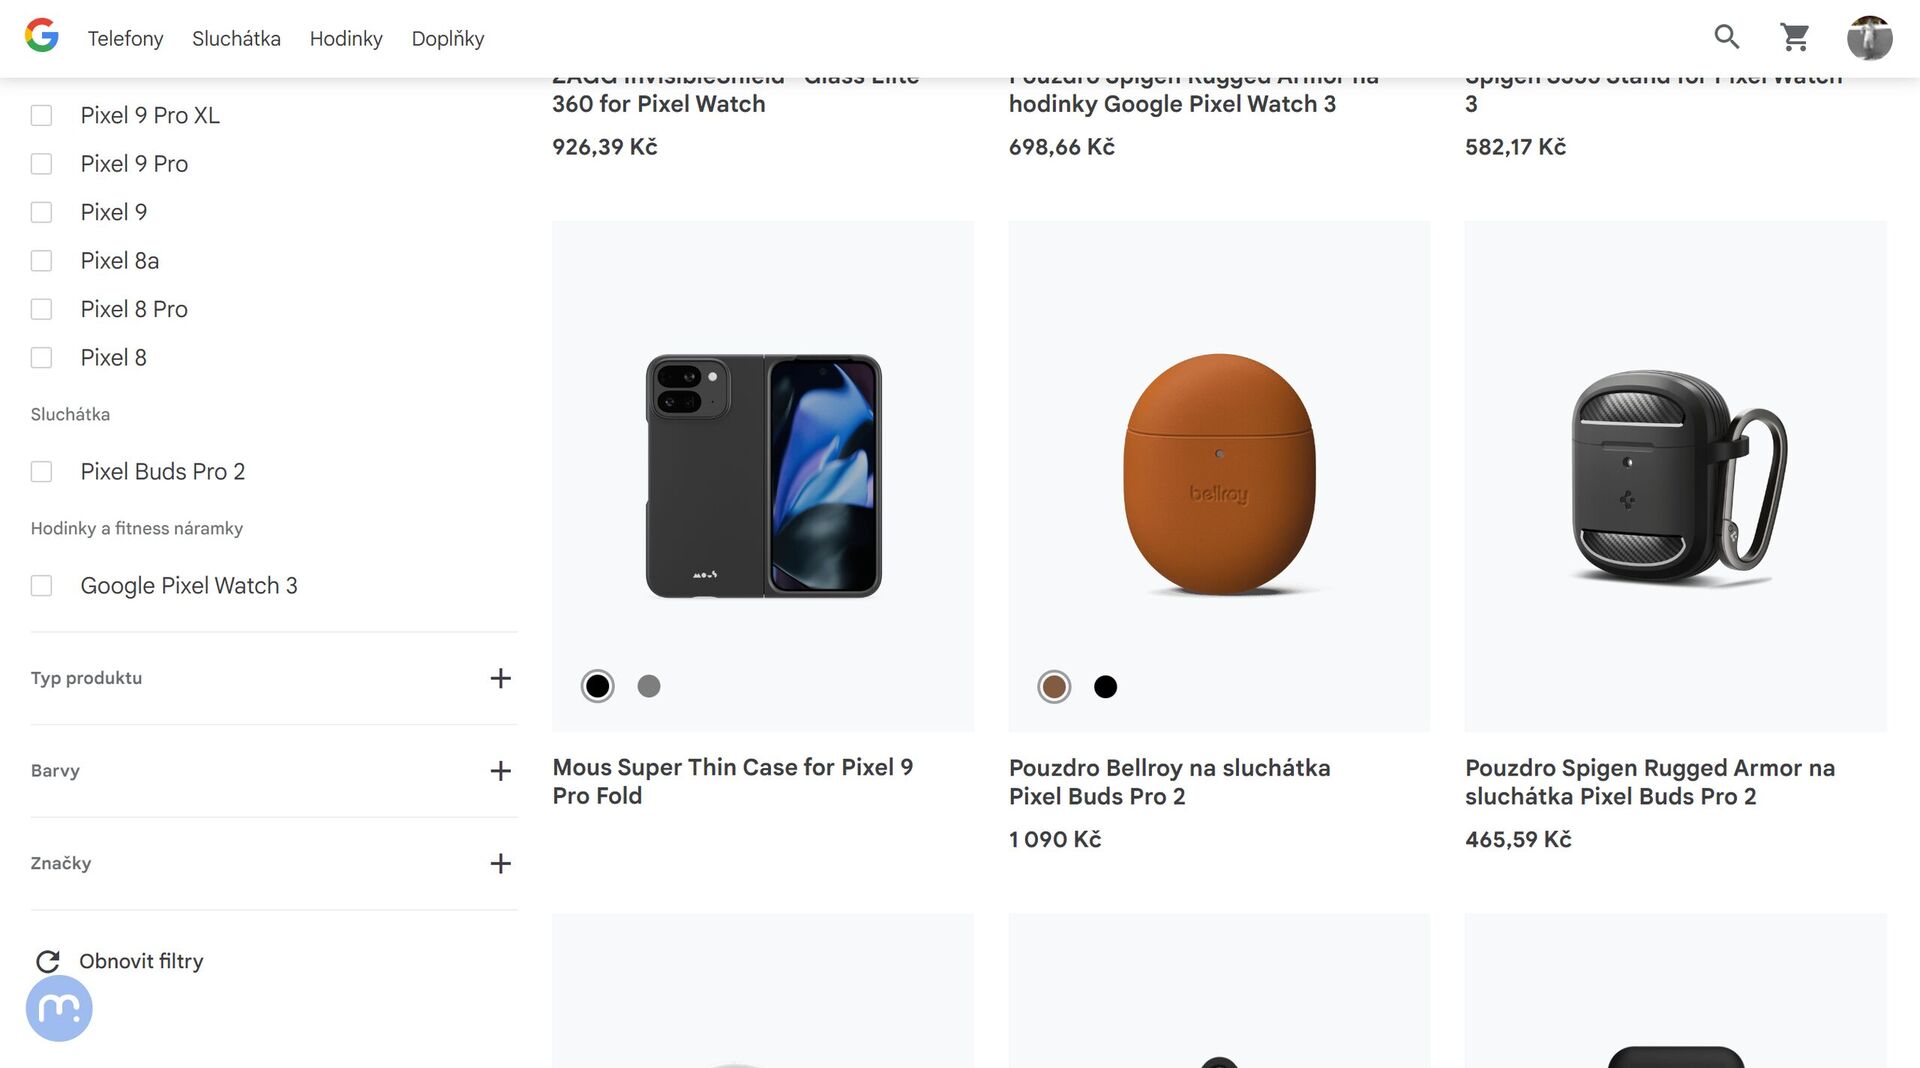Go to the Sluchátka menu

236,39
